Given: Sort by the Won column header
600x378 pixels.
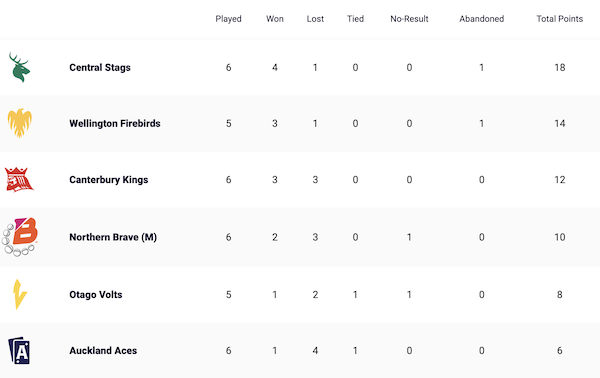Looking at the screenshot, I should (x=275, y=19).
